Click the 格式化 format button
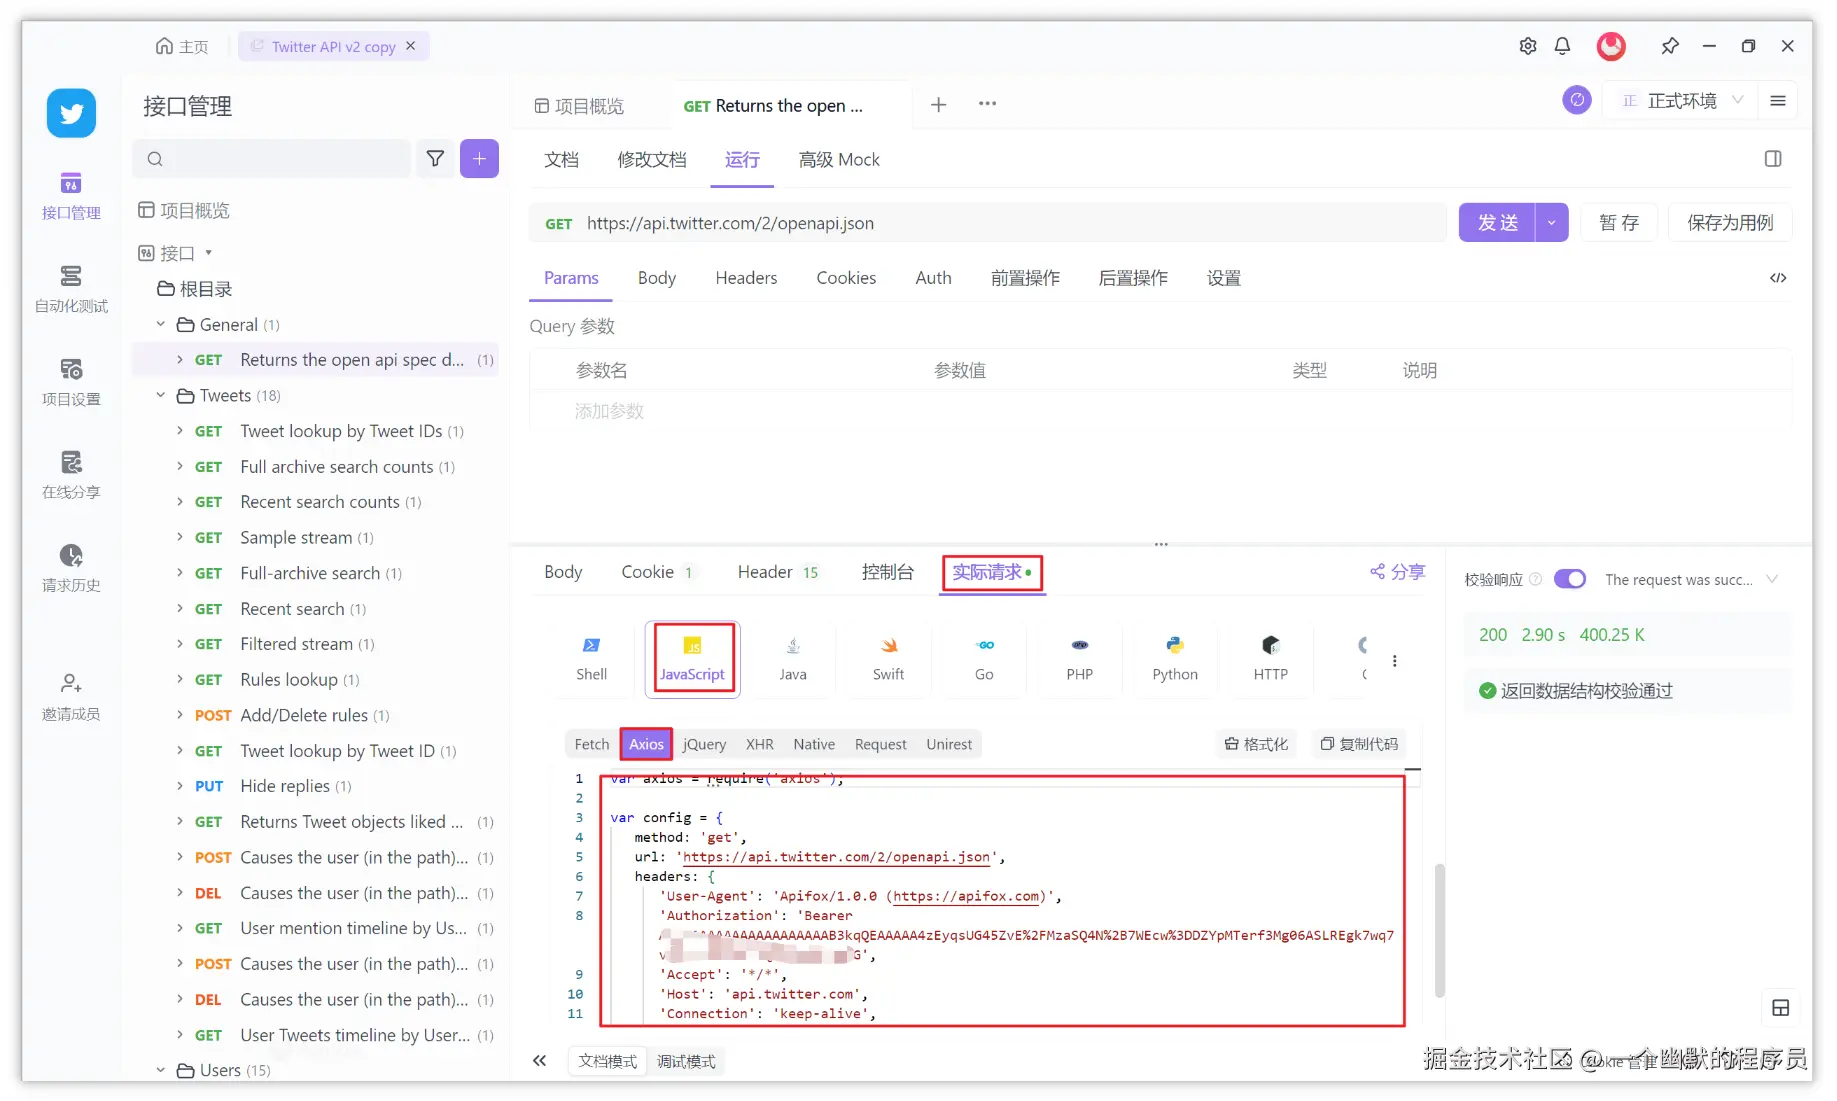1837x1101 pixels. (x=1256, y=744)
